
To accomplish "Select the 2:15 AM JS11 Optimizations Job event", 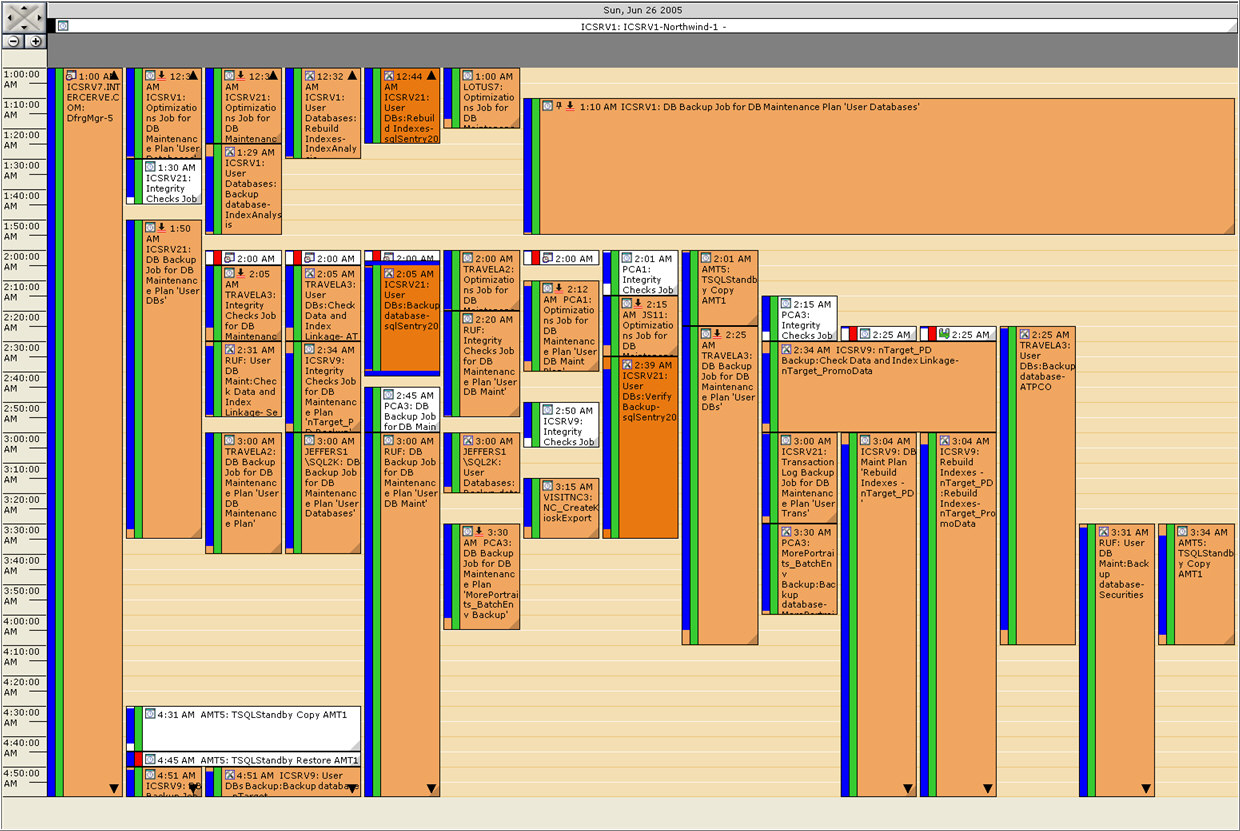I will pyautogui.click(x=640, y=326).
